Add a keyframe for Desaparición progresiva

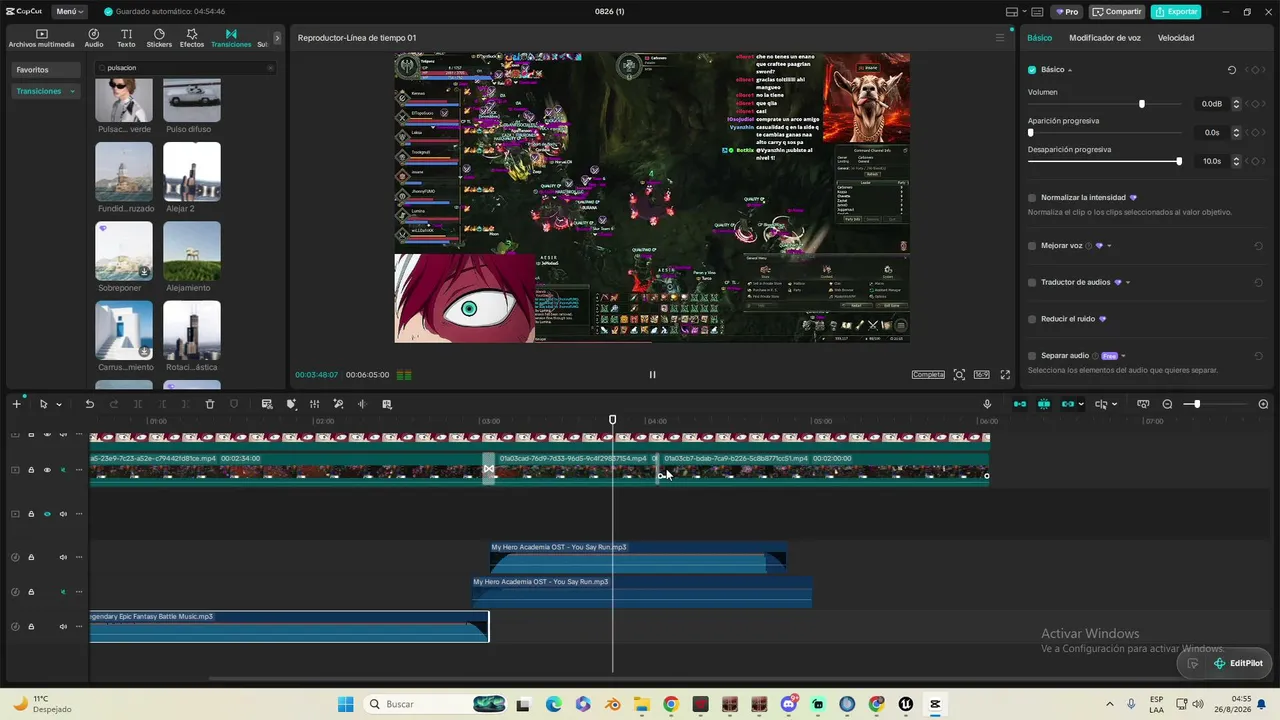pos(1255,161)
